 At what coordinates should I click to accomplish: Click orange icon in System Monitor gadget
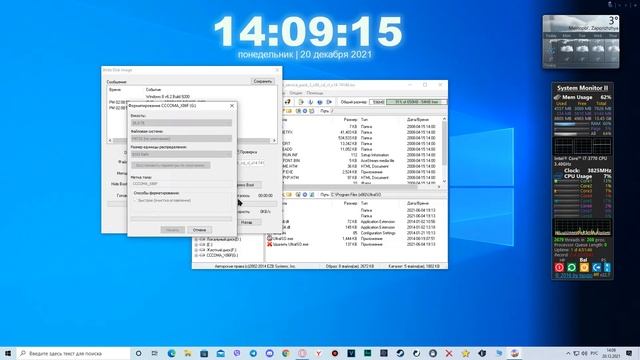click(x=584, y=267)
